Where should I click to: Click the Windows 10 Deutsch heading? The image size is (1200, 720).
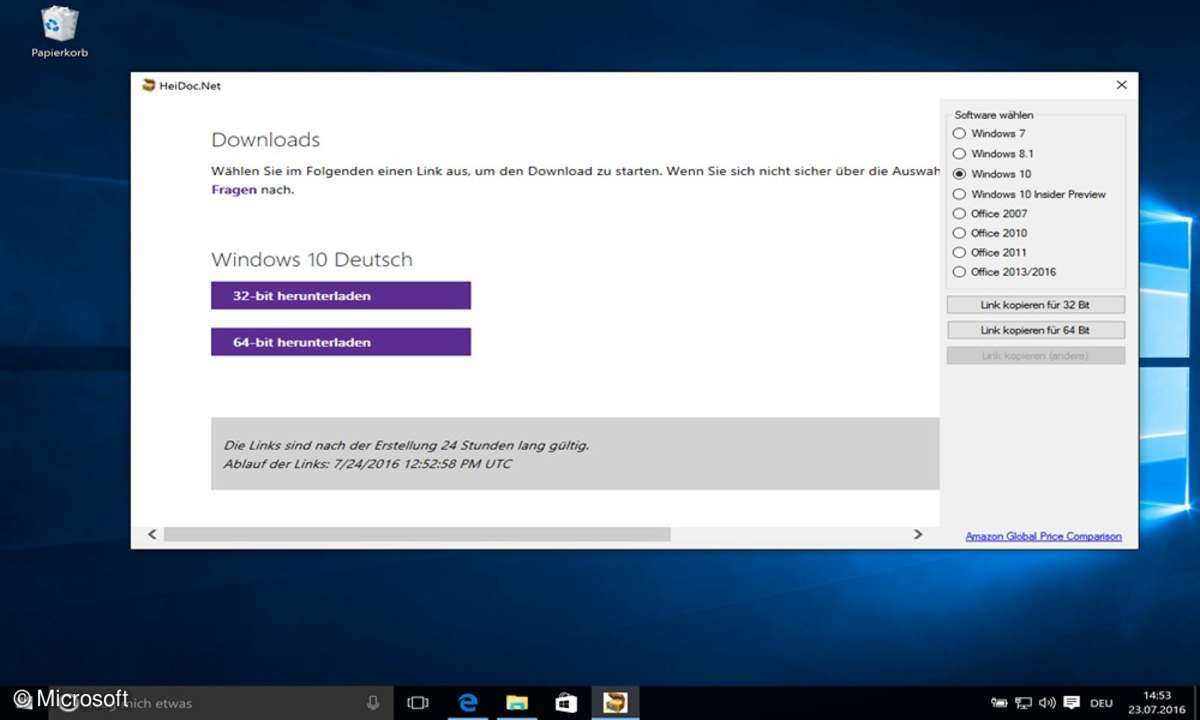(312, 260)
